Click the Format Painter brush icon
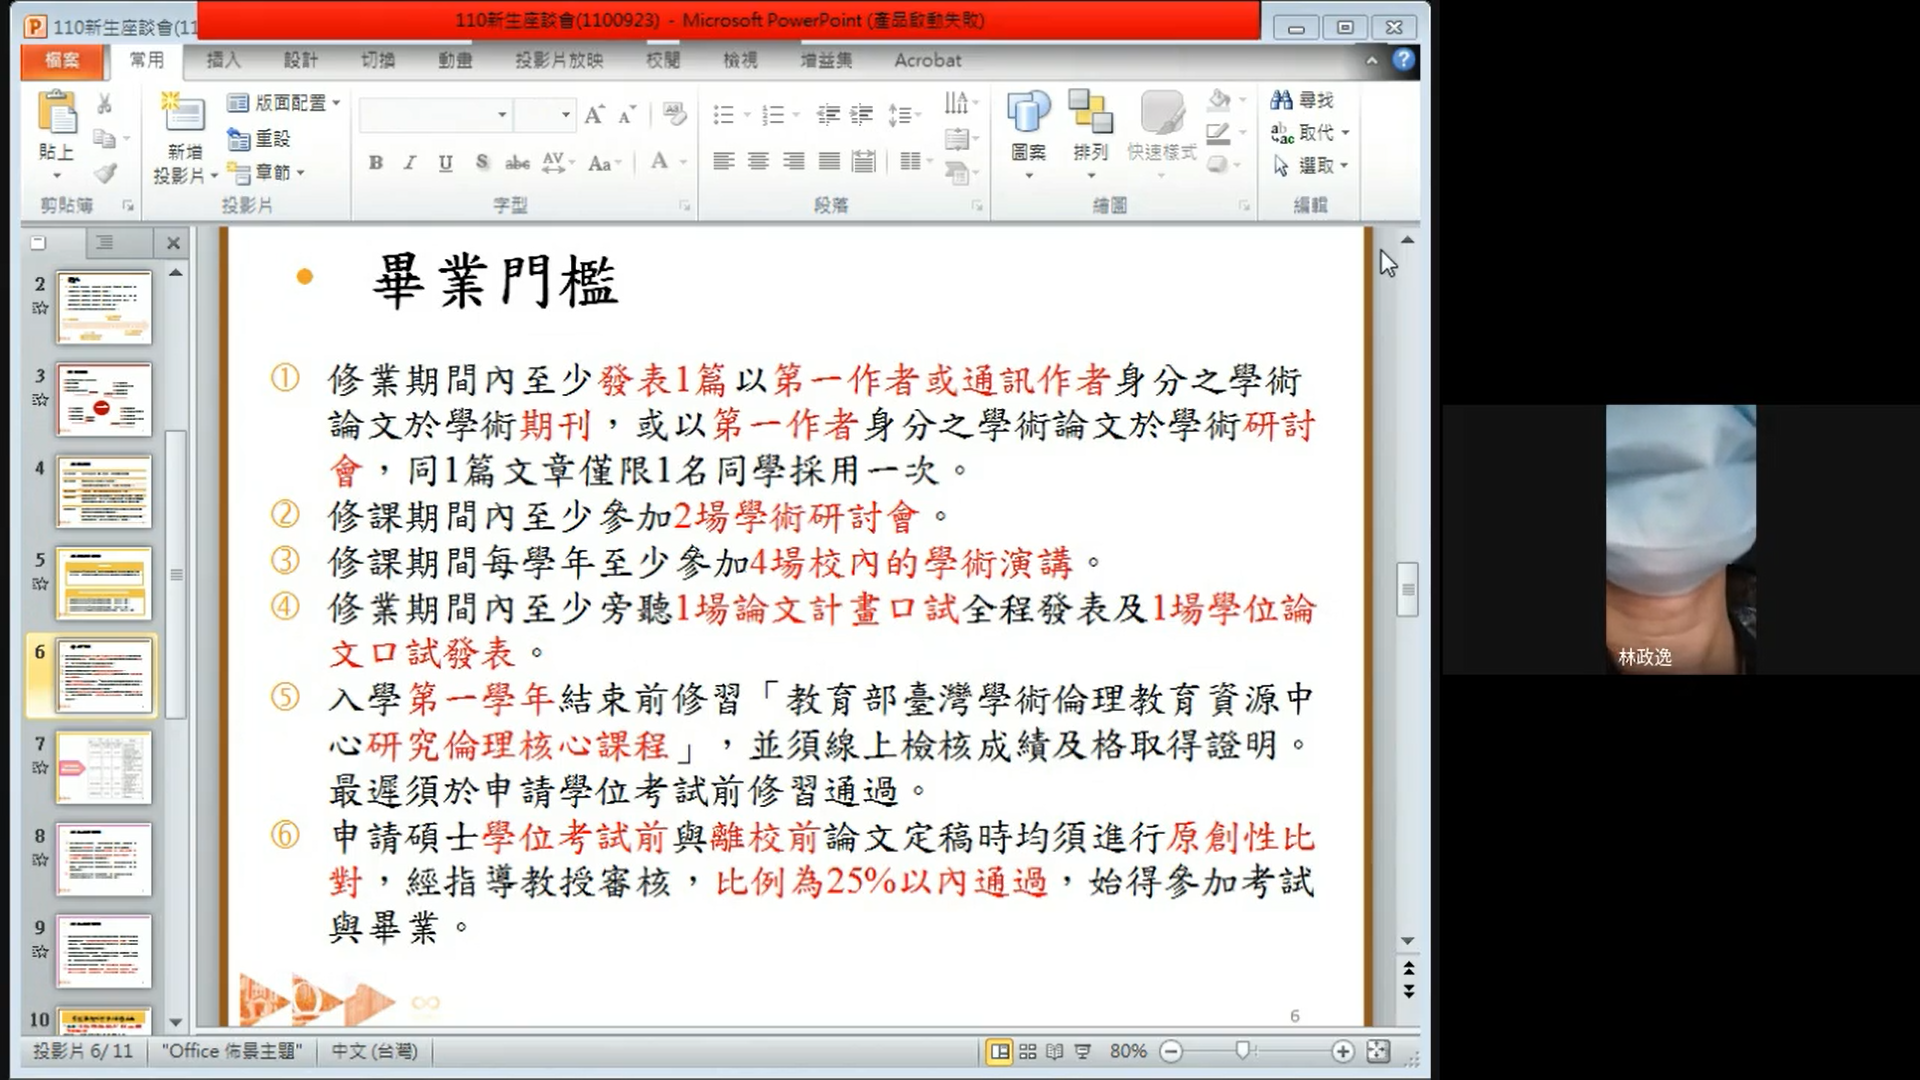 105,174
